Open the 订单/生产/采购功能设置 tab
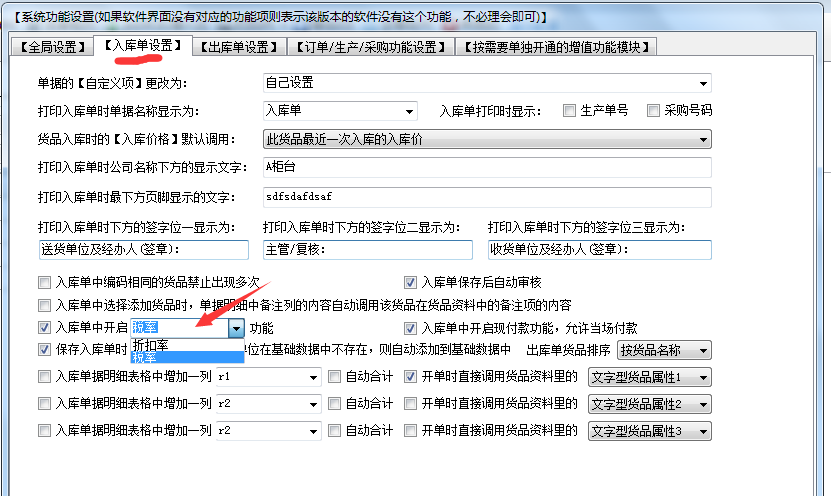831x496 pixels. coord(370,47)
